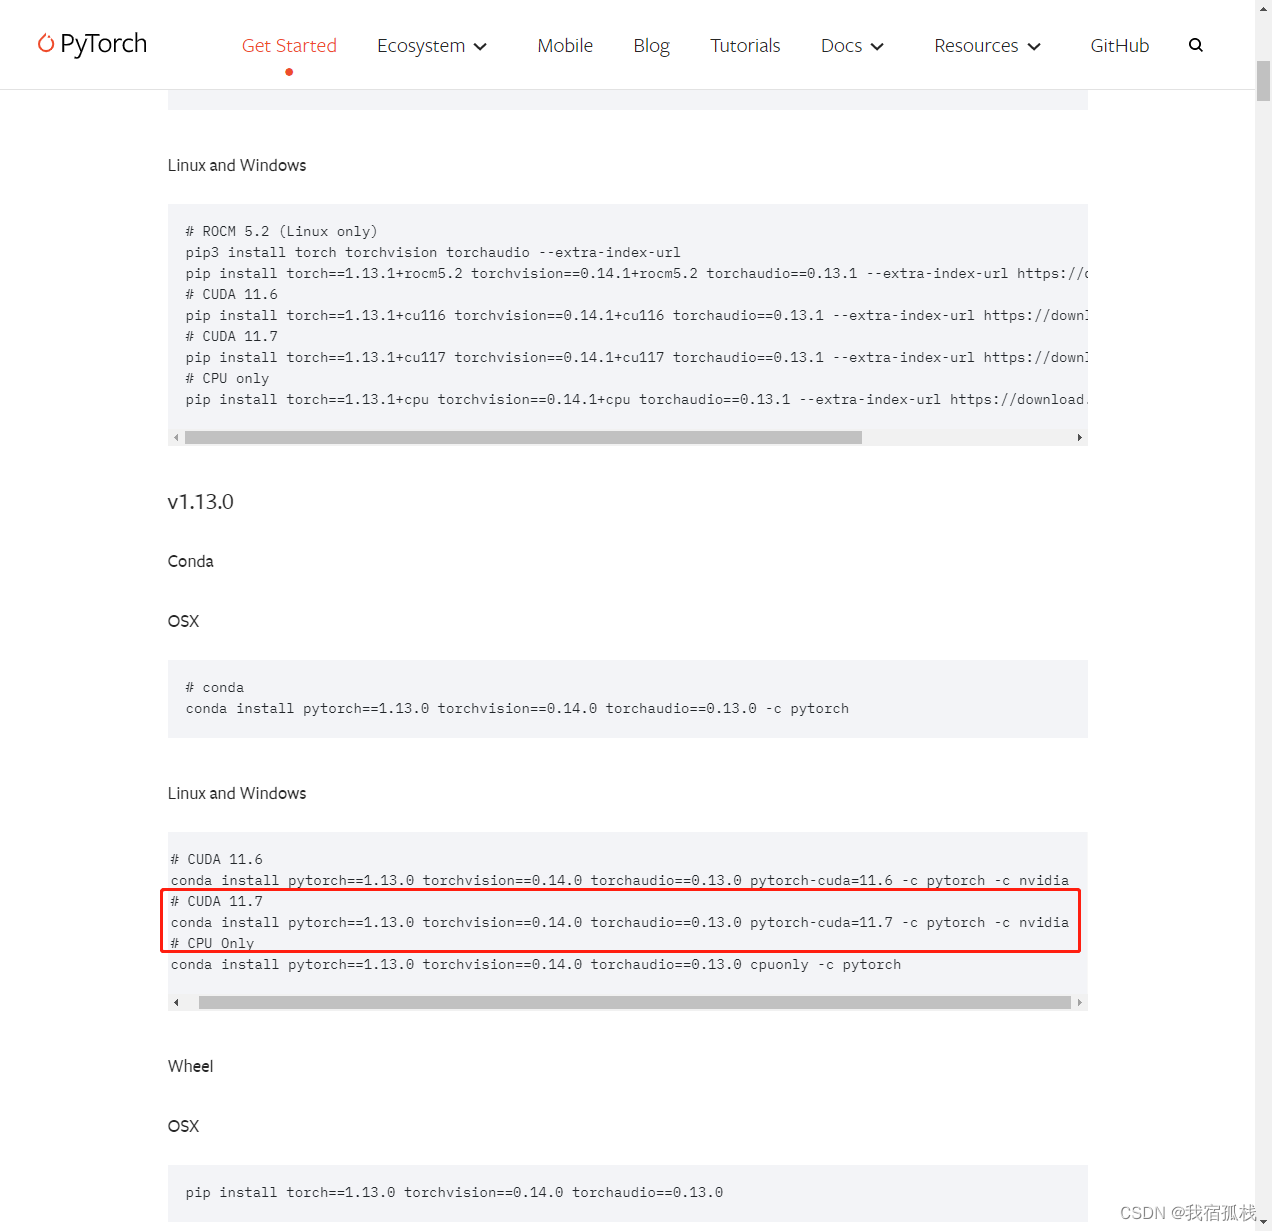1272x1231 pixels.
Task: Click the OSX label under Wheel
Action: point(183,1126)
